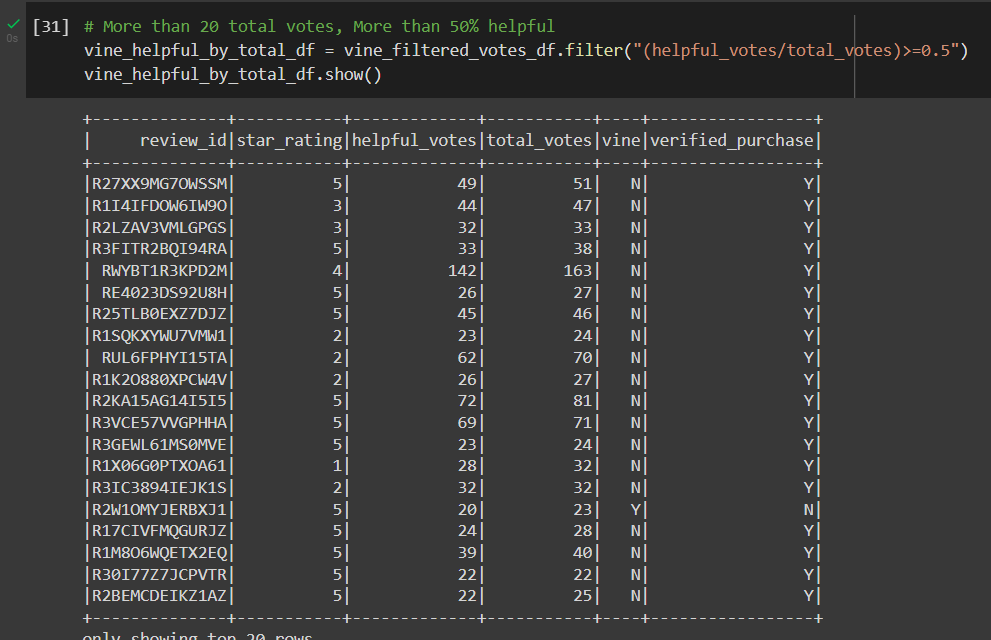991x640 pixels.
Task: Click the total_votes column header
Action: 540,140
